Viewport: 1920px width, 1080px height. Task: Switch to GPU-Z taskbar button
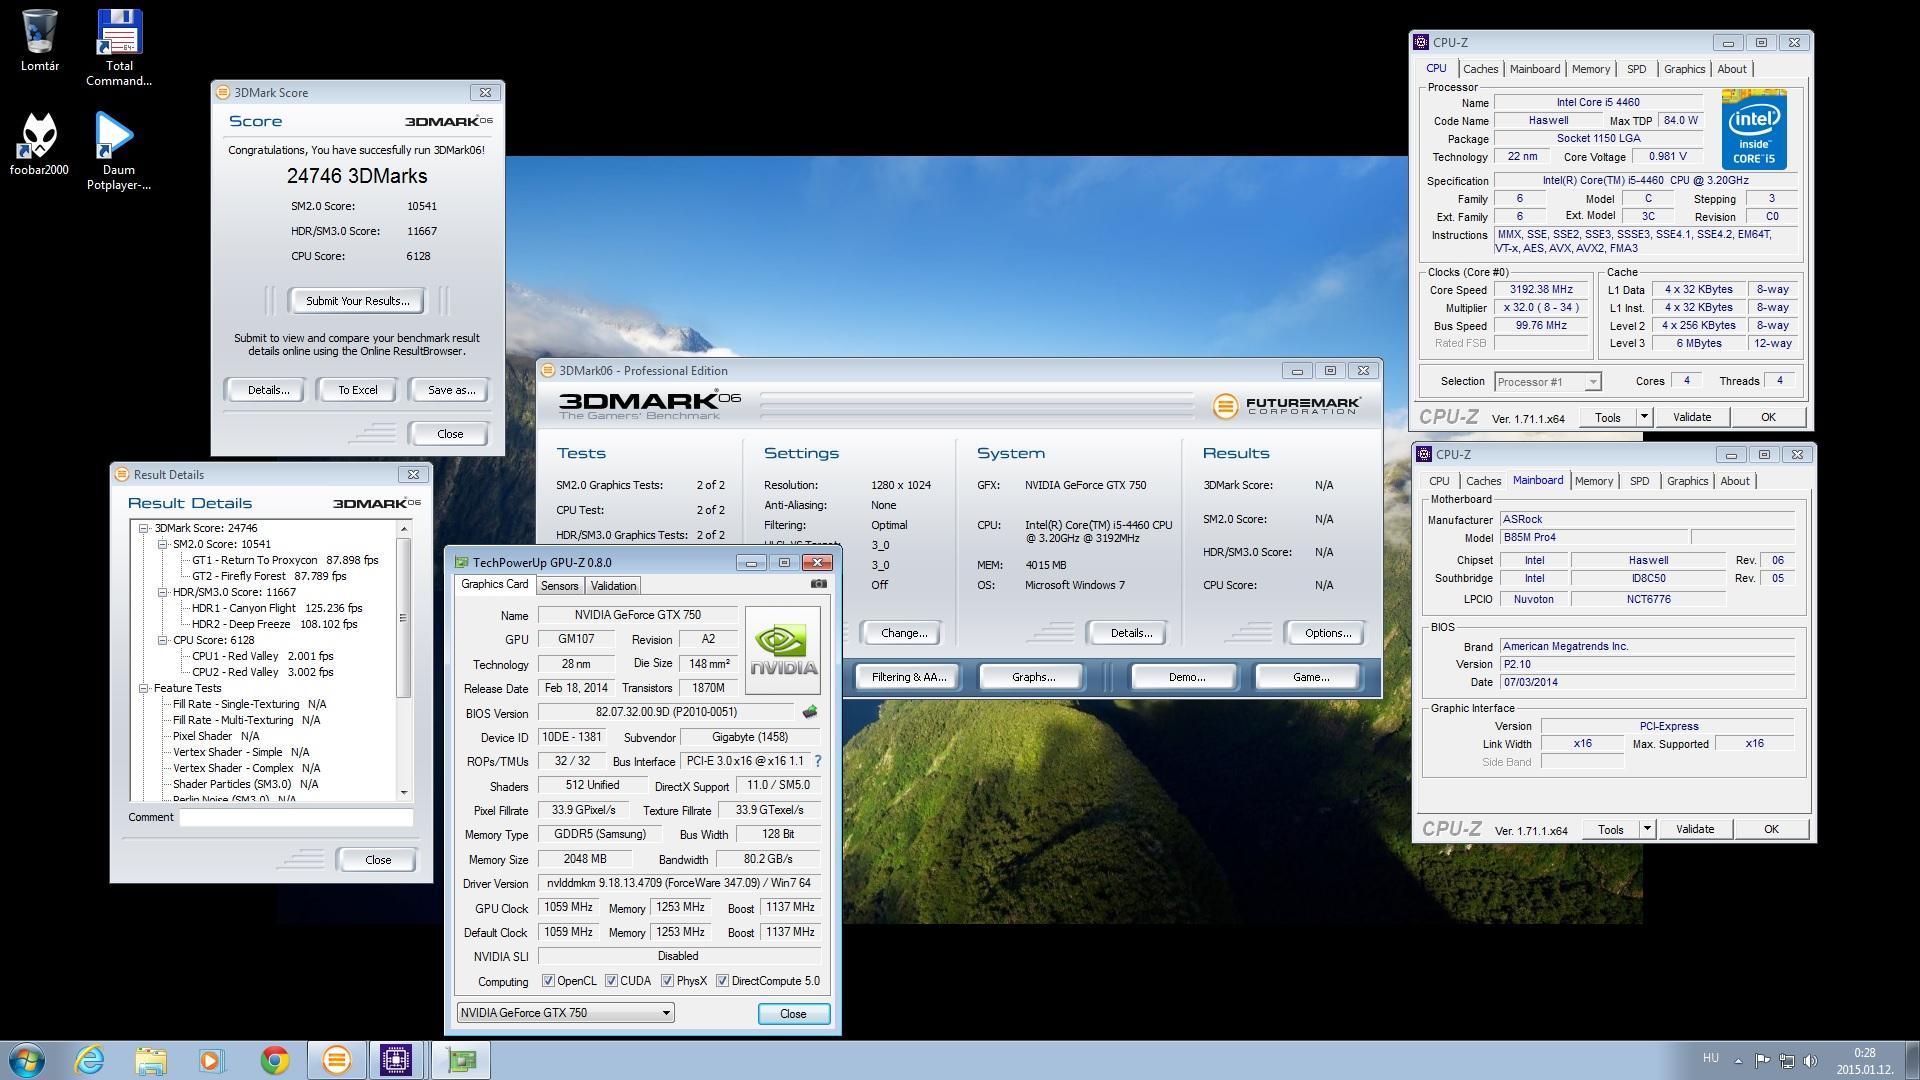tap(461, 1060)
